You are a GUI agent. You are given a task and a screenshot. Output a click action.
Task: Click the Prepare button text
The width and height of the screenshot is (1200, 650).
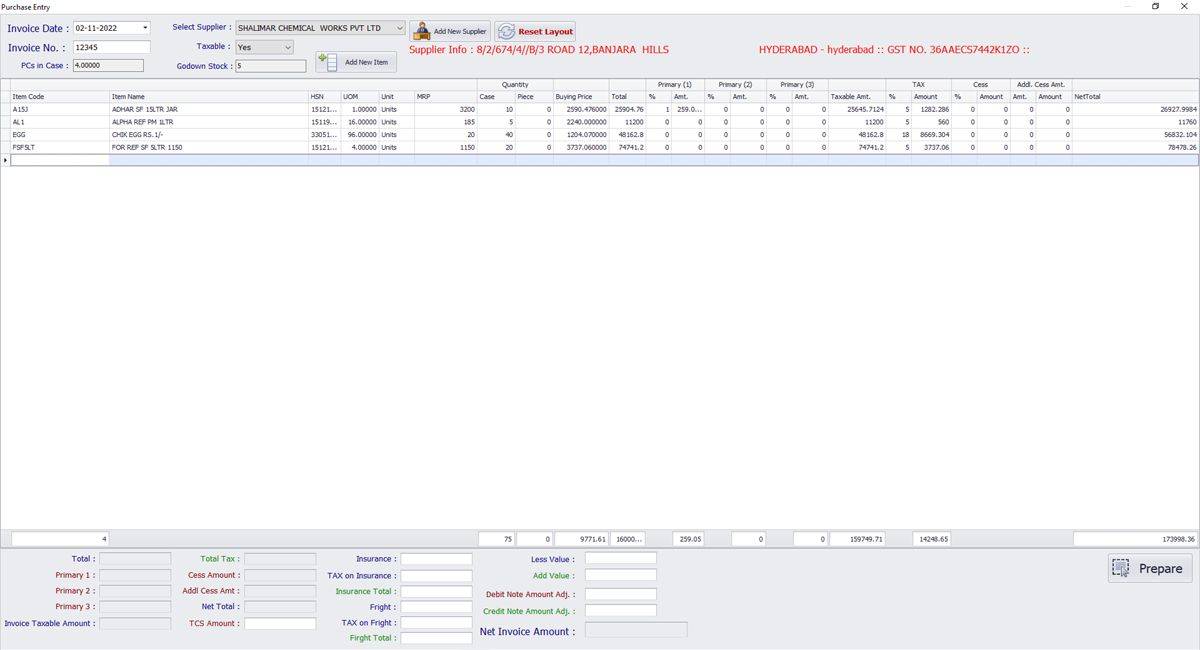click(x=1160, y=569)
